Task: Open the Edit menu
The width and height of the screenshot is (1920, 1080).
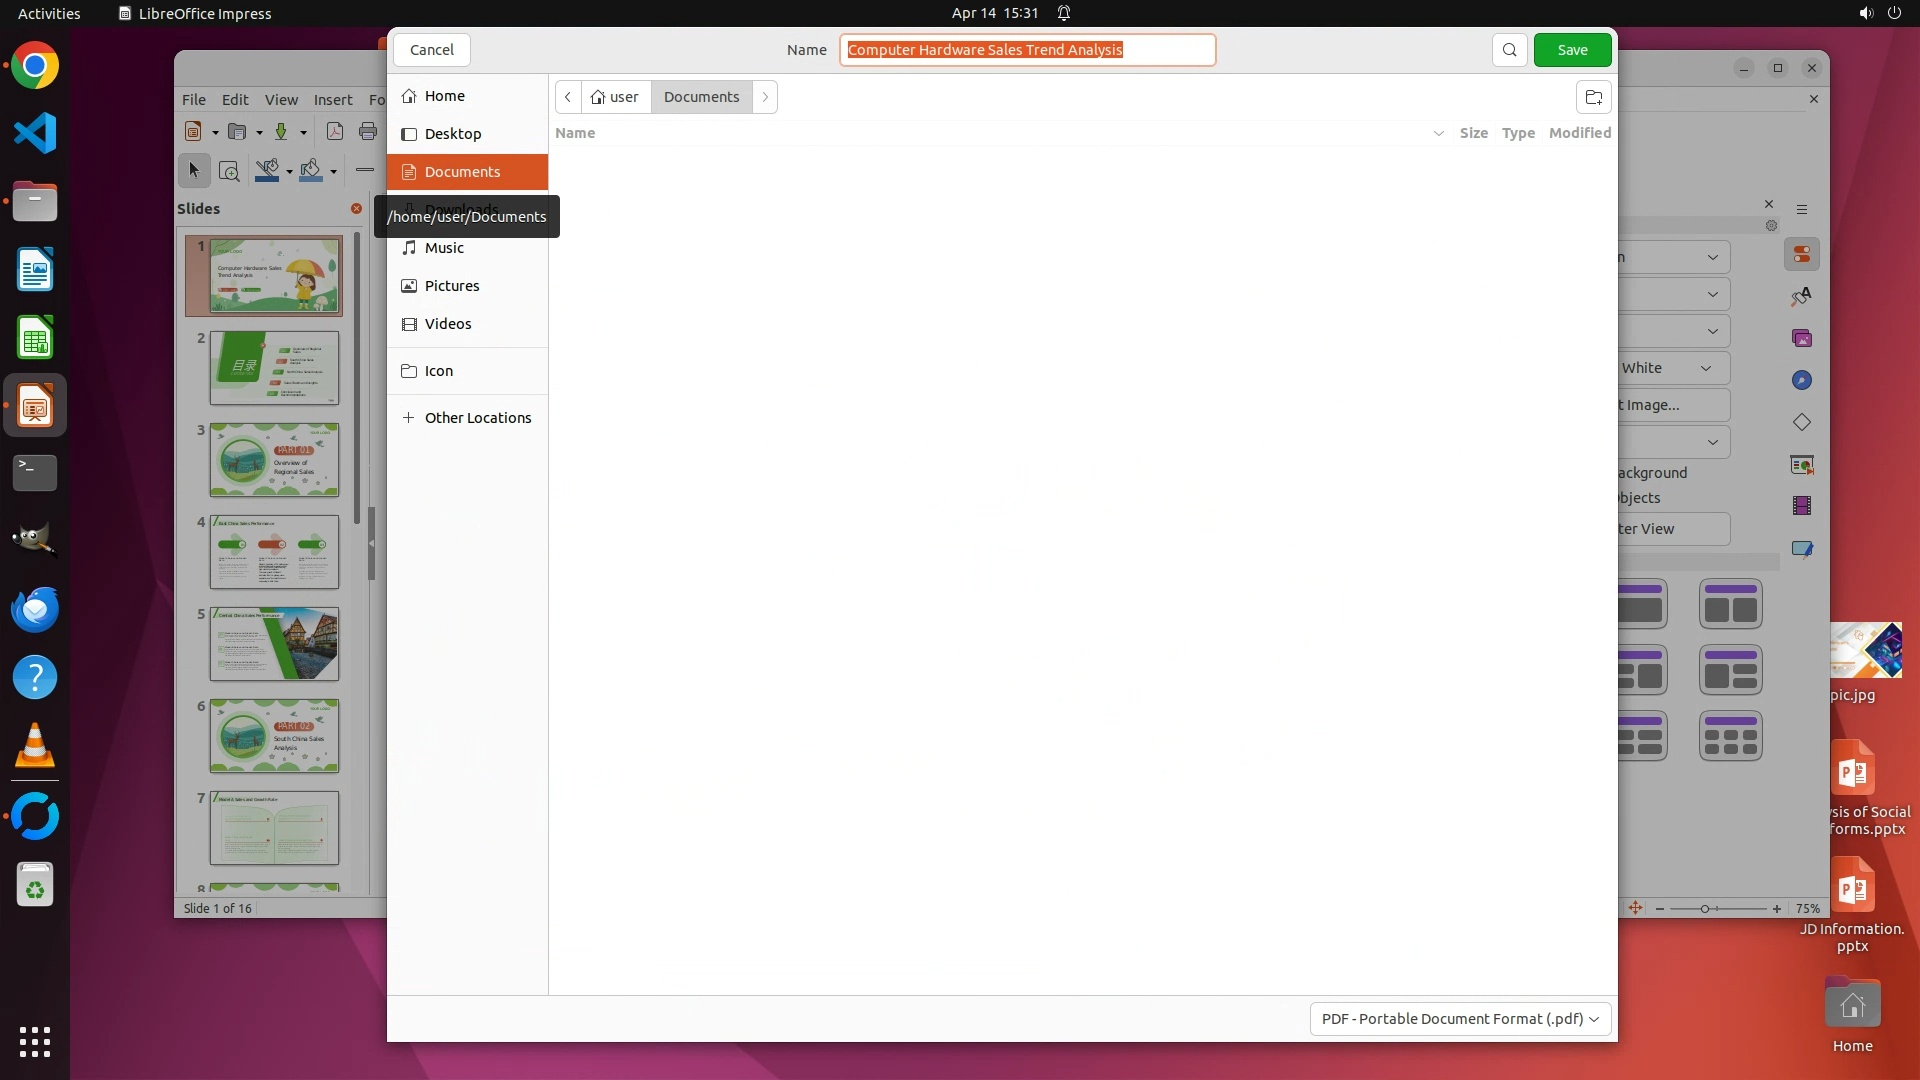Action: 235,100
